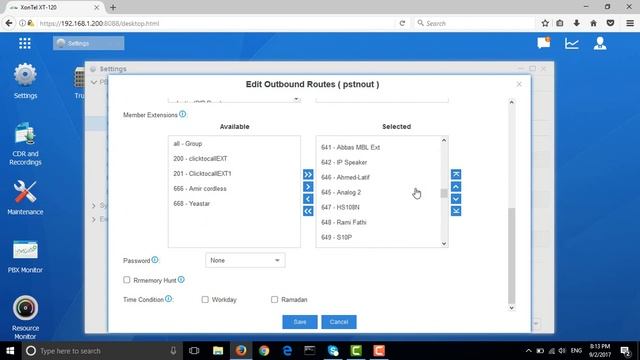Reload the browser page

click(x=402, y=23)
